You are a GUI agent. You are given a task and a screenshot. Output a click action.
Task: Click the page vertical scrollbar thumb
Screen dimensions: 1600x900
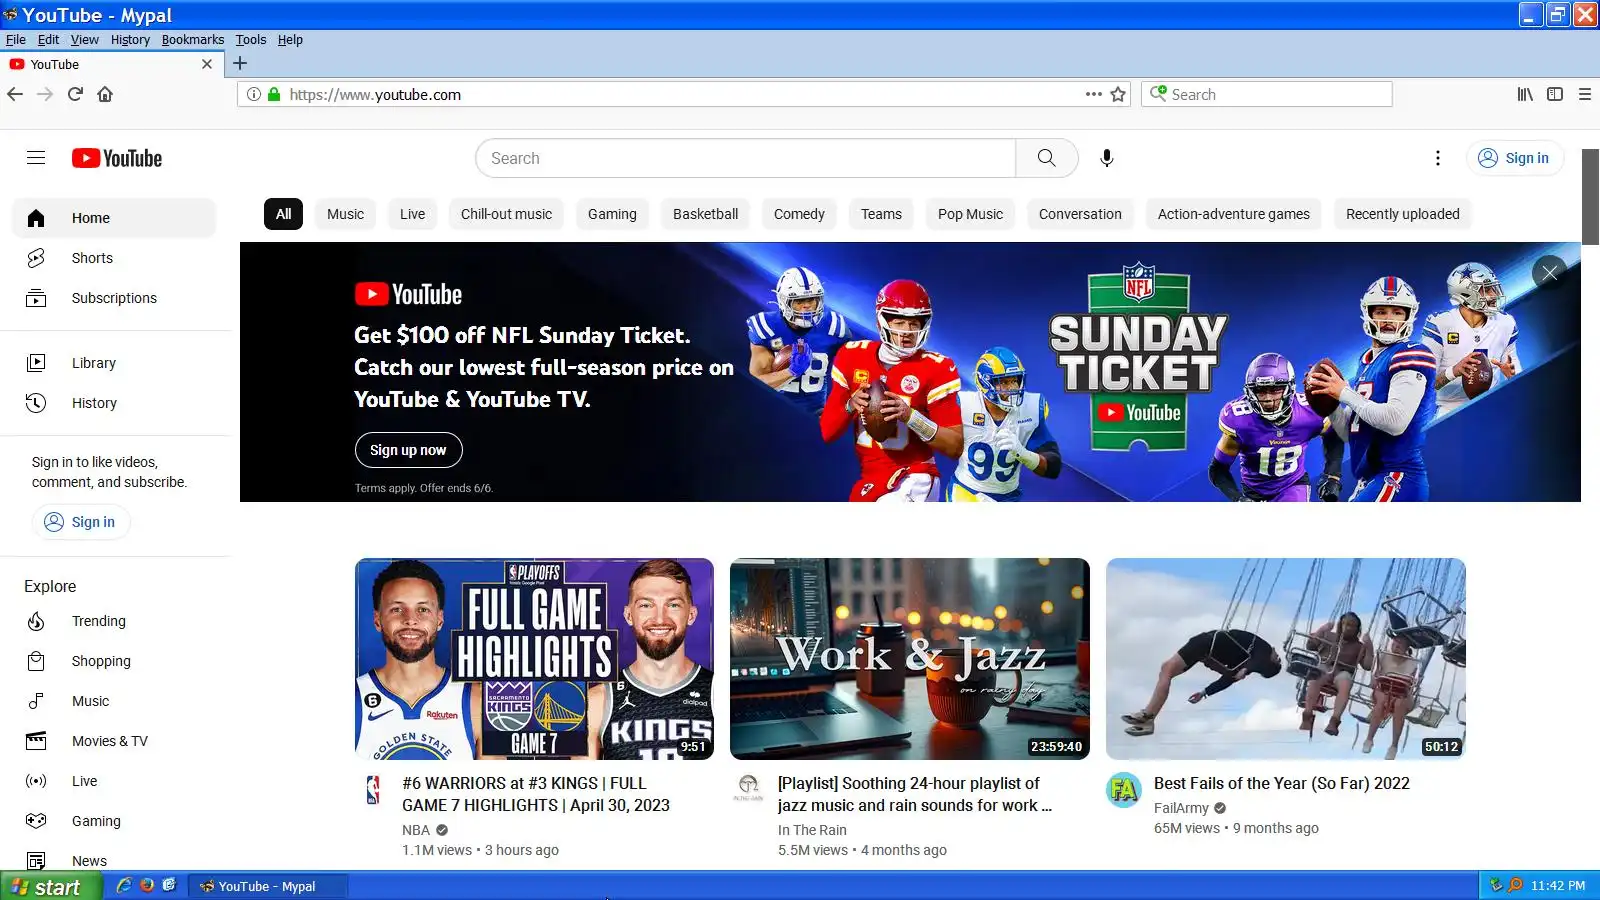[1590, 196]
